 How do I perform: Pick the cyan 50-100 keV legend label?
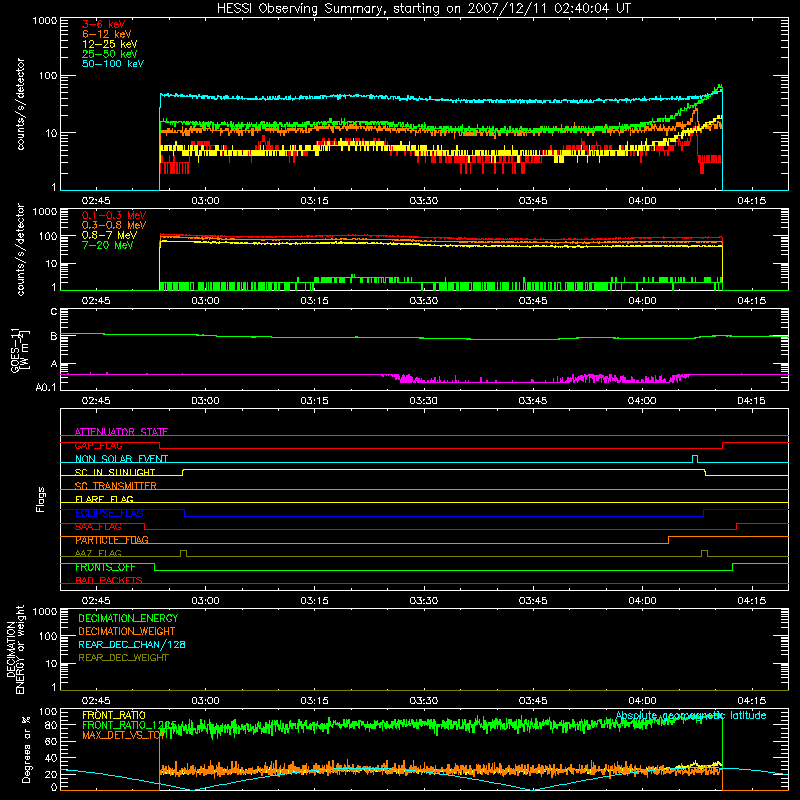(x=113, y=64)
